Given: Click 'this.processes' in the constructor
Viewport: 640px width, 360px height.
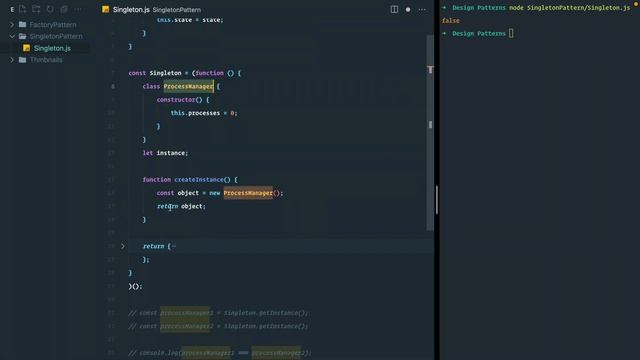Looking at the screenshot, I should point(195,113).
